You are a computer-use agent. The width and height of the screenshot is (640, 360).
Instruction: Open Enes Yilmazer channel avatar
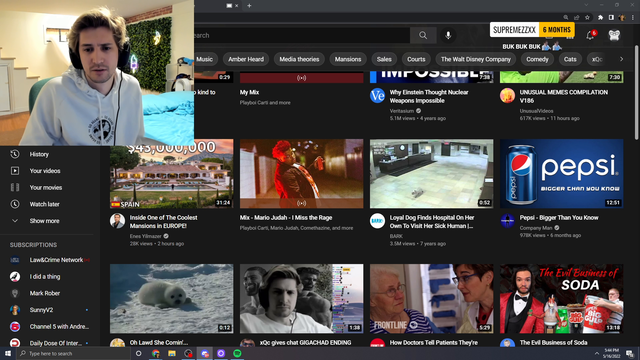(117, 221)
